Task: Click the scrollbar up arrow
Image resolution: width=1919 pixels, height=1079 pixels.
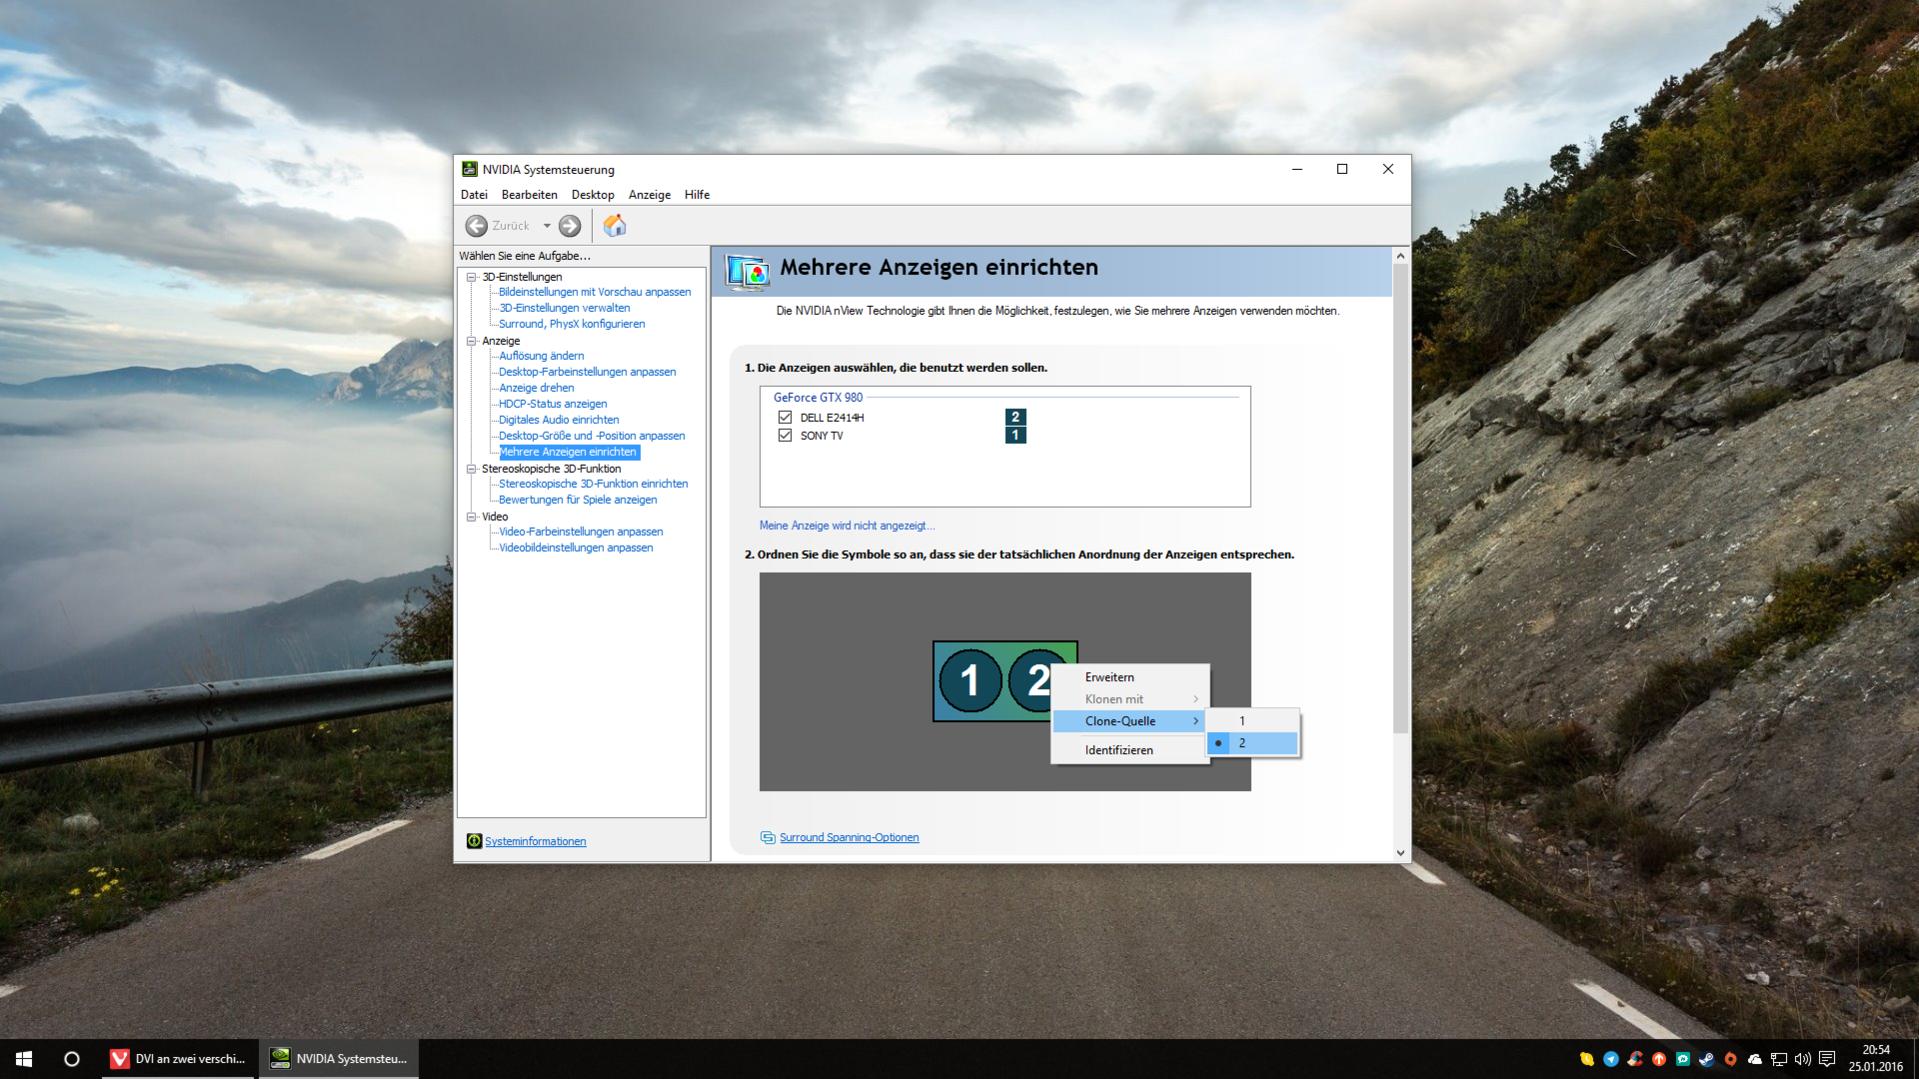Action: (x=1400, y=256)
